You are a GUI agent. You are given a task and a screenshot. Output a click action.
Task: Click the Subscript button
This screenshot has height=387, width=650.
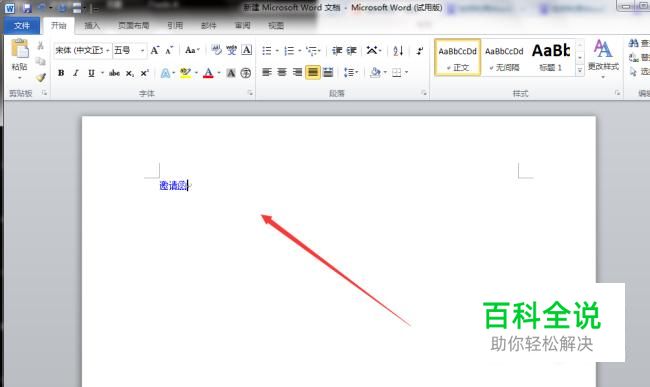pos(130,73)
